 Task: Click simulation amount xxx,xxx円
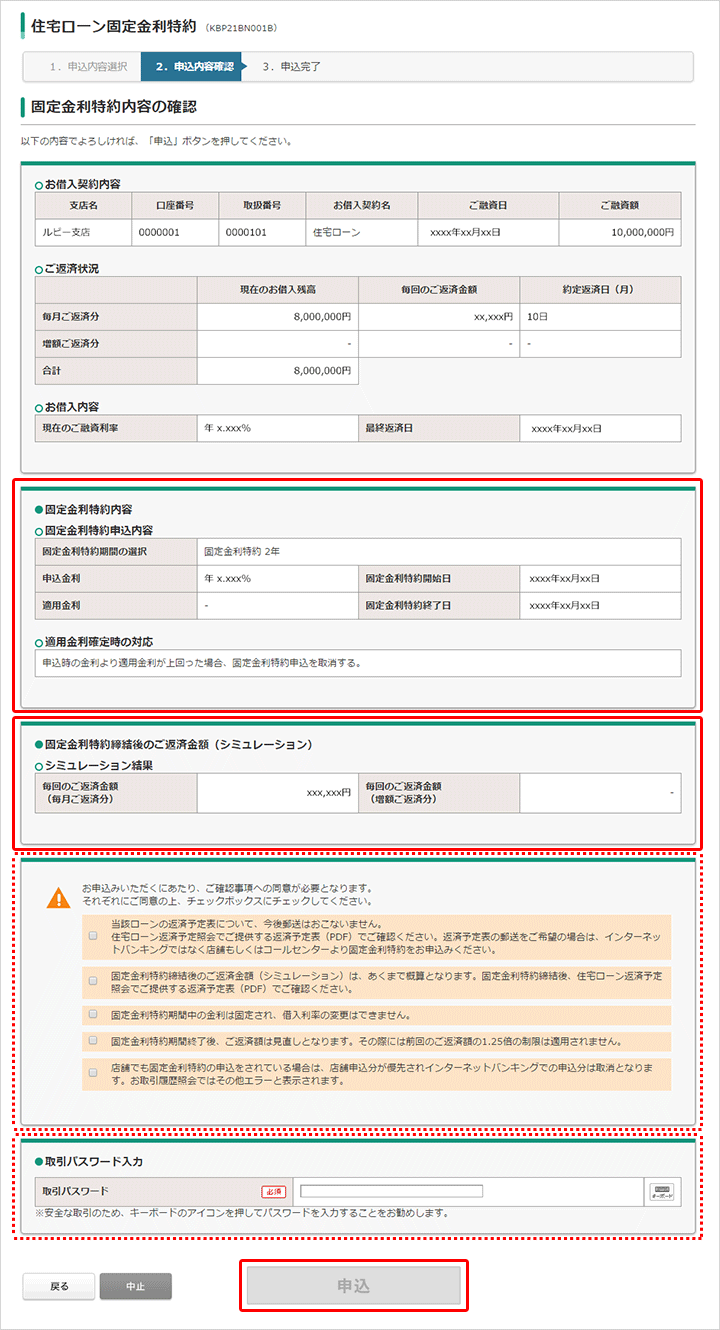click(328, 792)
